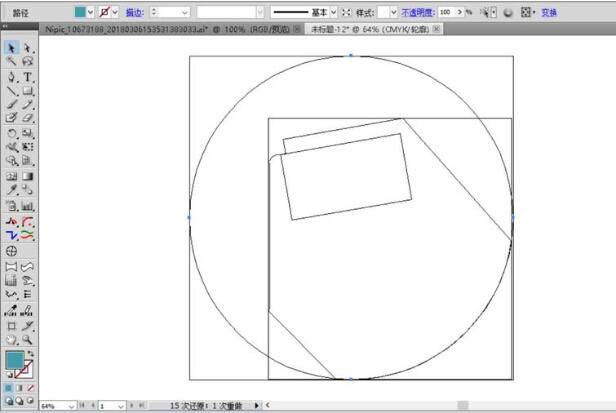
Task: Choose the Eraser tool
Action: tap(27, 117)
